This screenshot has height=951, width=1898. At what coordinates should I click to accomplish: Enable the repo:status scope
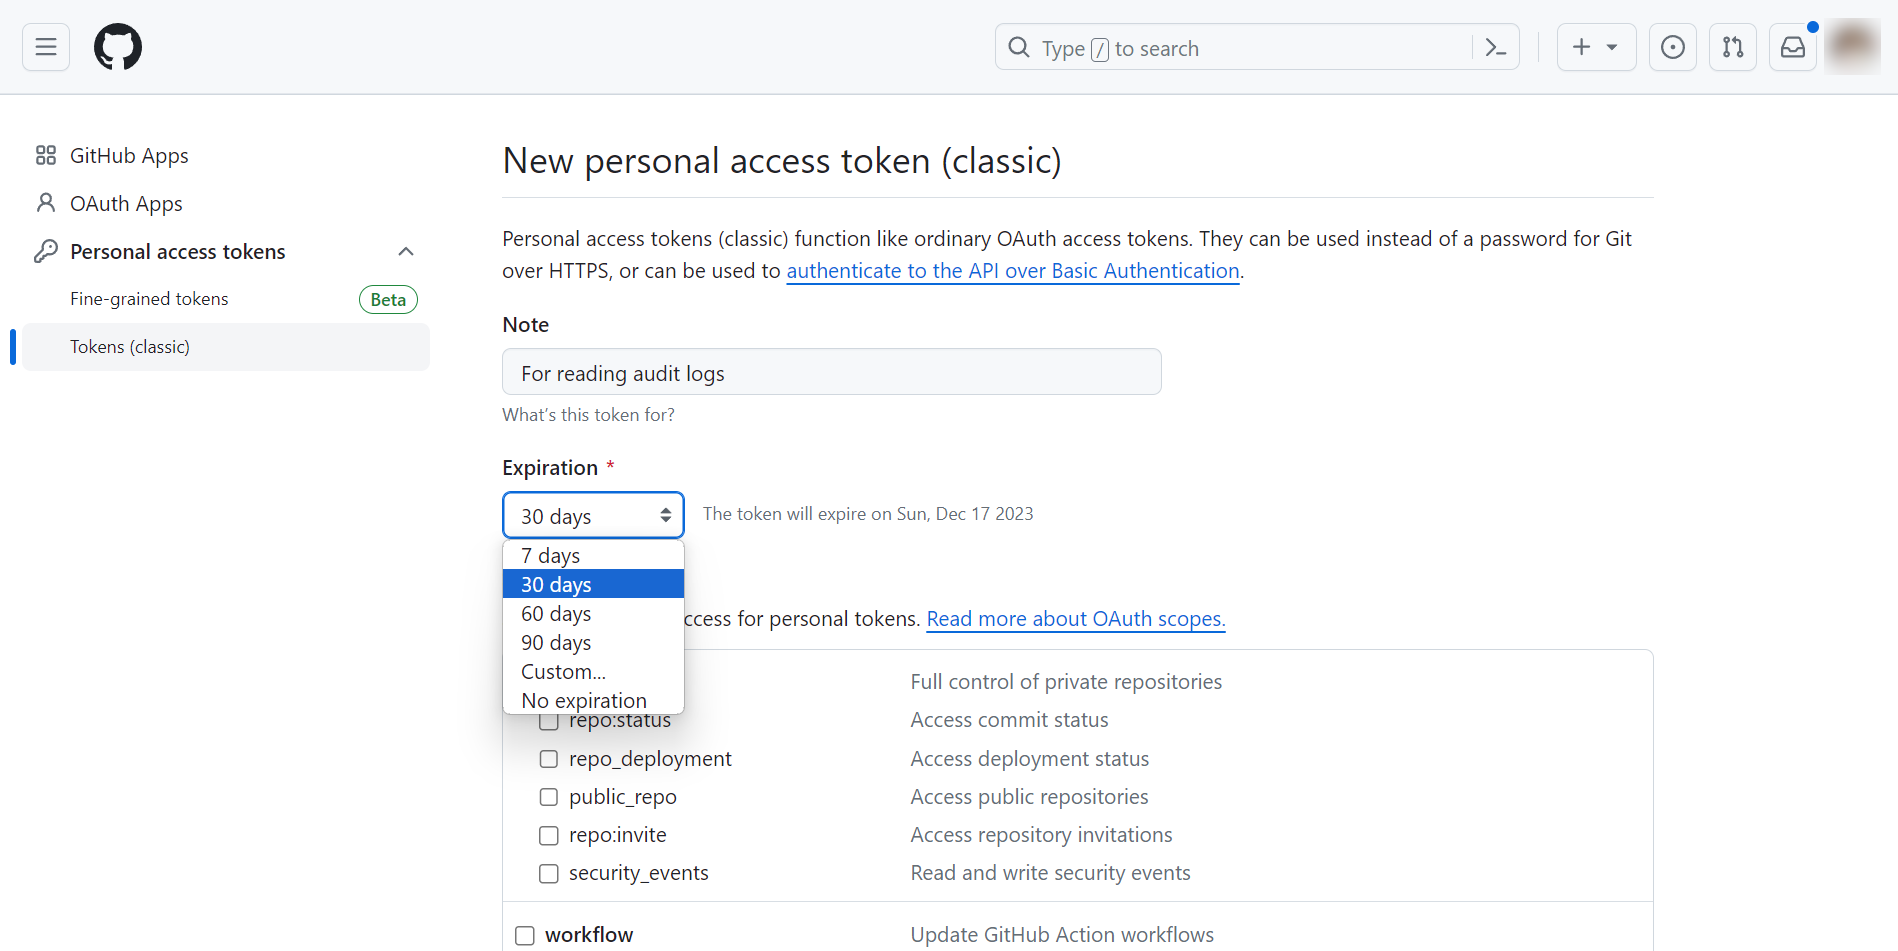point(548,720)
